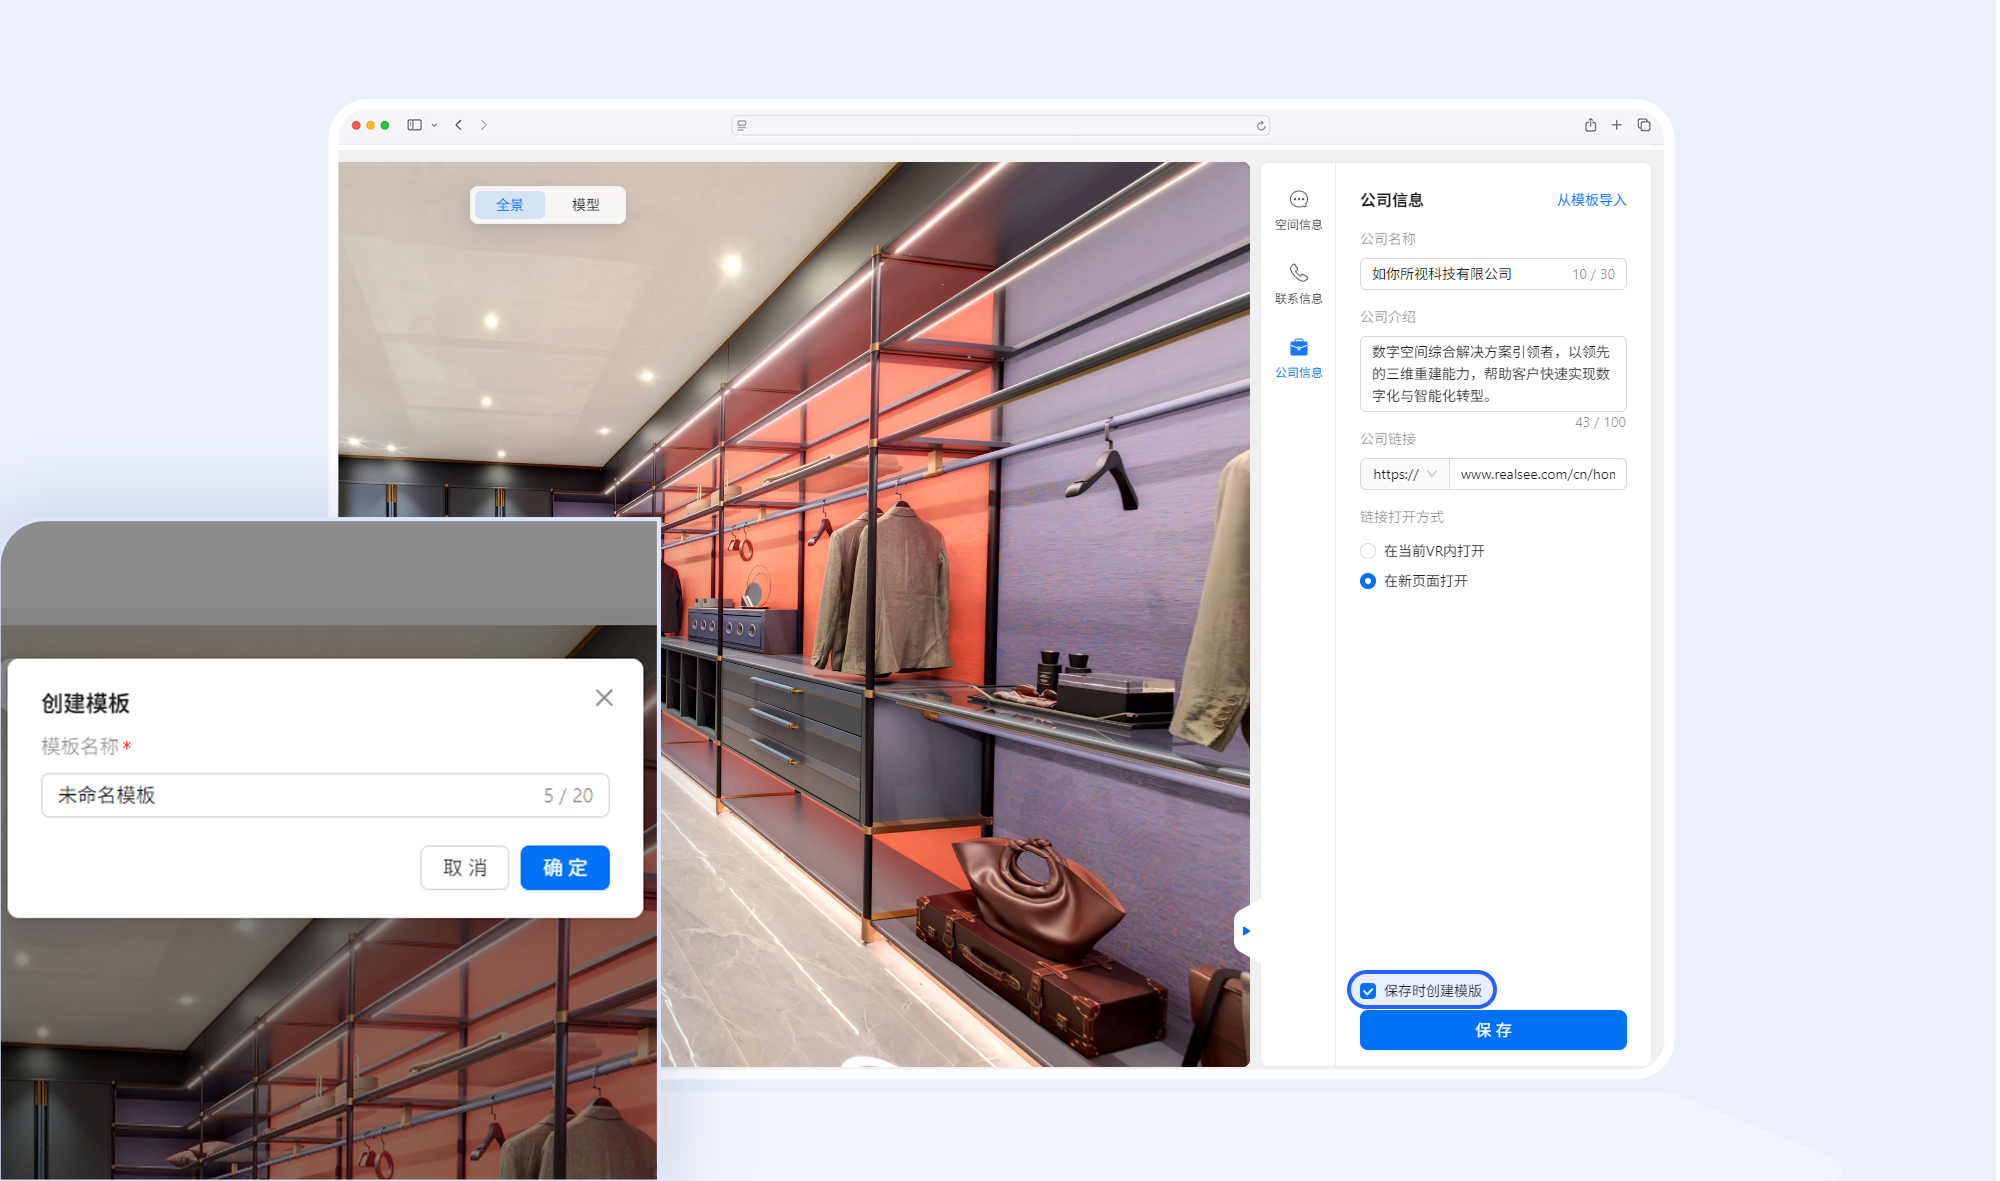Select 在当前VR内打开 radio option
The height and width of the screenshot is (1181, 2000).
coord(1368,551)
